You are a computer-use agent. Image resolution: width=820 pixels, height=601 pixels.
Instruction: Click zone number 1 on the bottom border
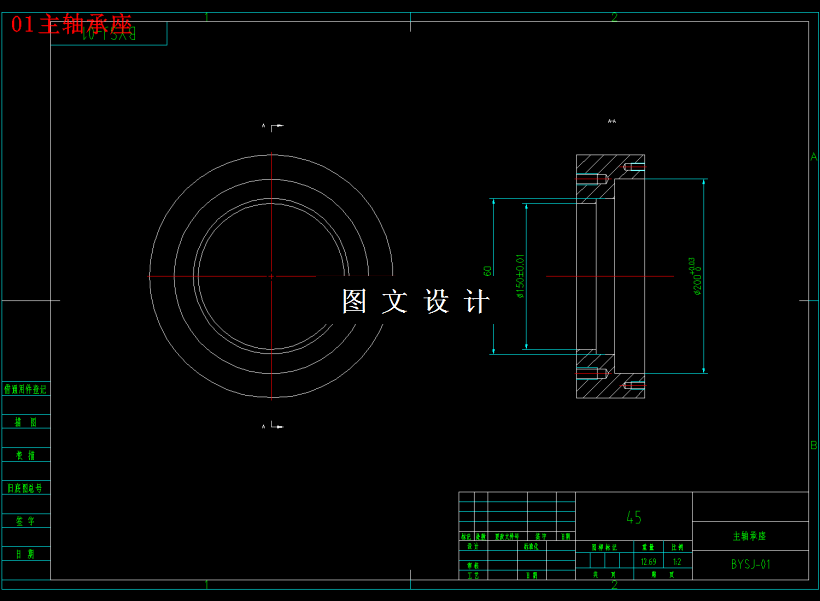click(207, 584)
